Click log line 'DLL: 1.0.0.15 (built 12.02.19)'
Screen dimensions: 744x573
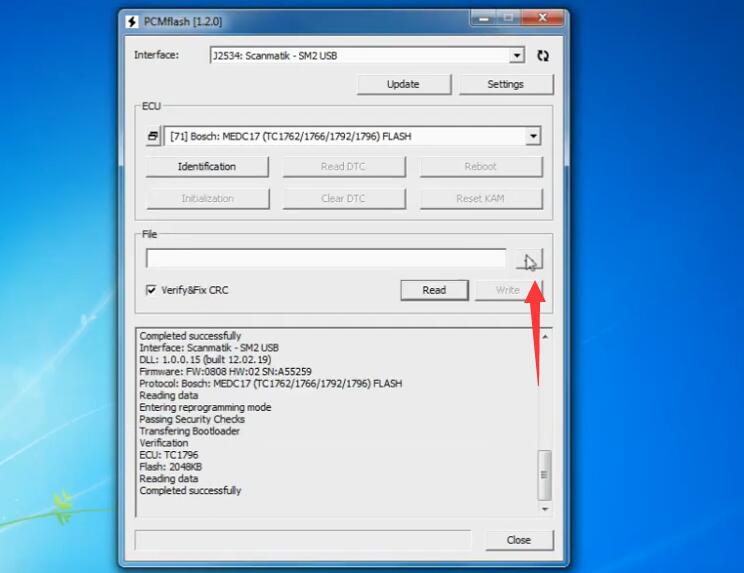pyautogui.click(x=205, y=360)
